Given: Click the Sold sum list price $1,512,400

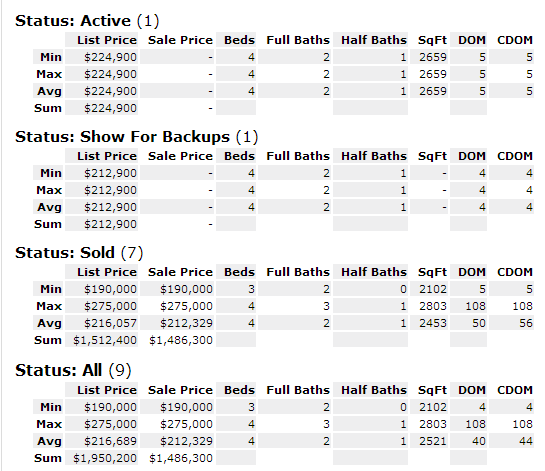Looking at the screenshot, I should (x=105, y=340).
